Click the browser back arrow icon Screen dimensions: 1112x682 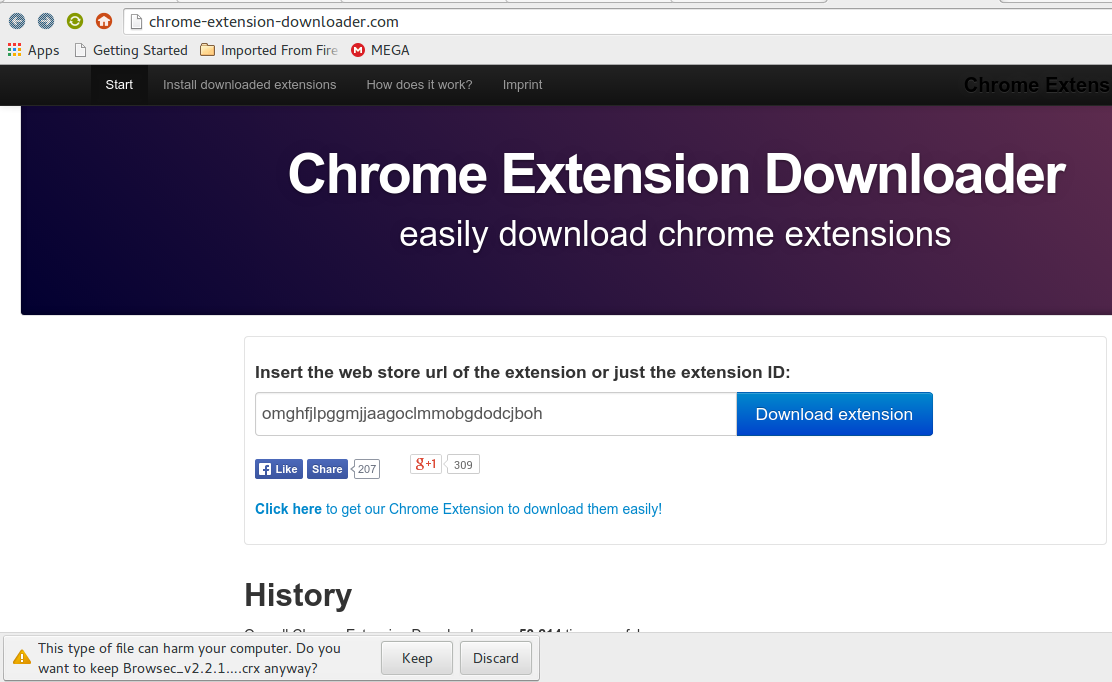pyautogui.click(x=17, y=21)
